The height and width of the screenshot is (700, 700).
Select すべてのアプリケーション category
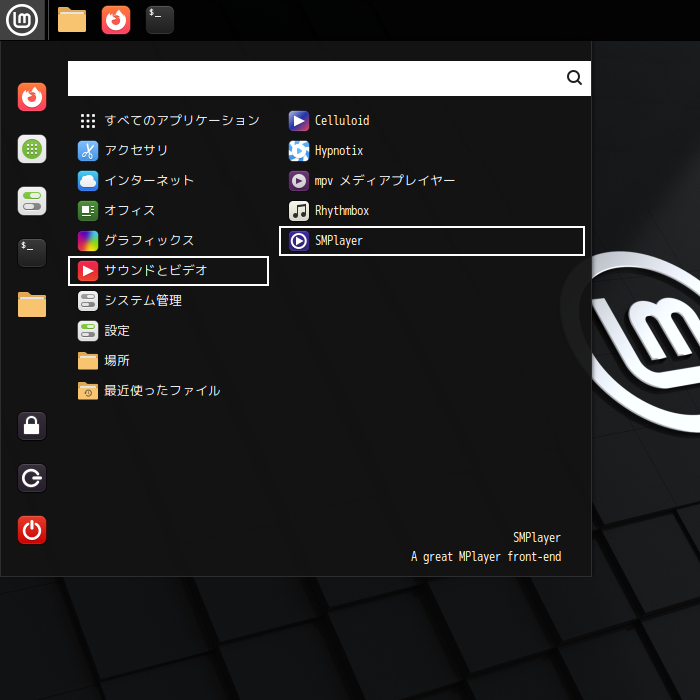pos(169,121)
